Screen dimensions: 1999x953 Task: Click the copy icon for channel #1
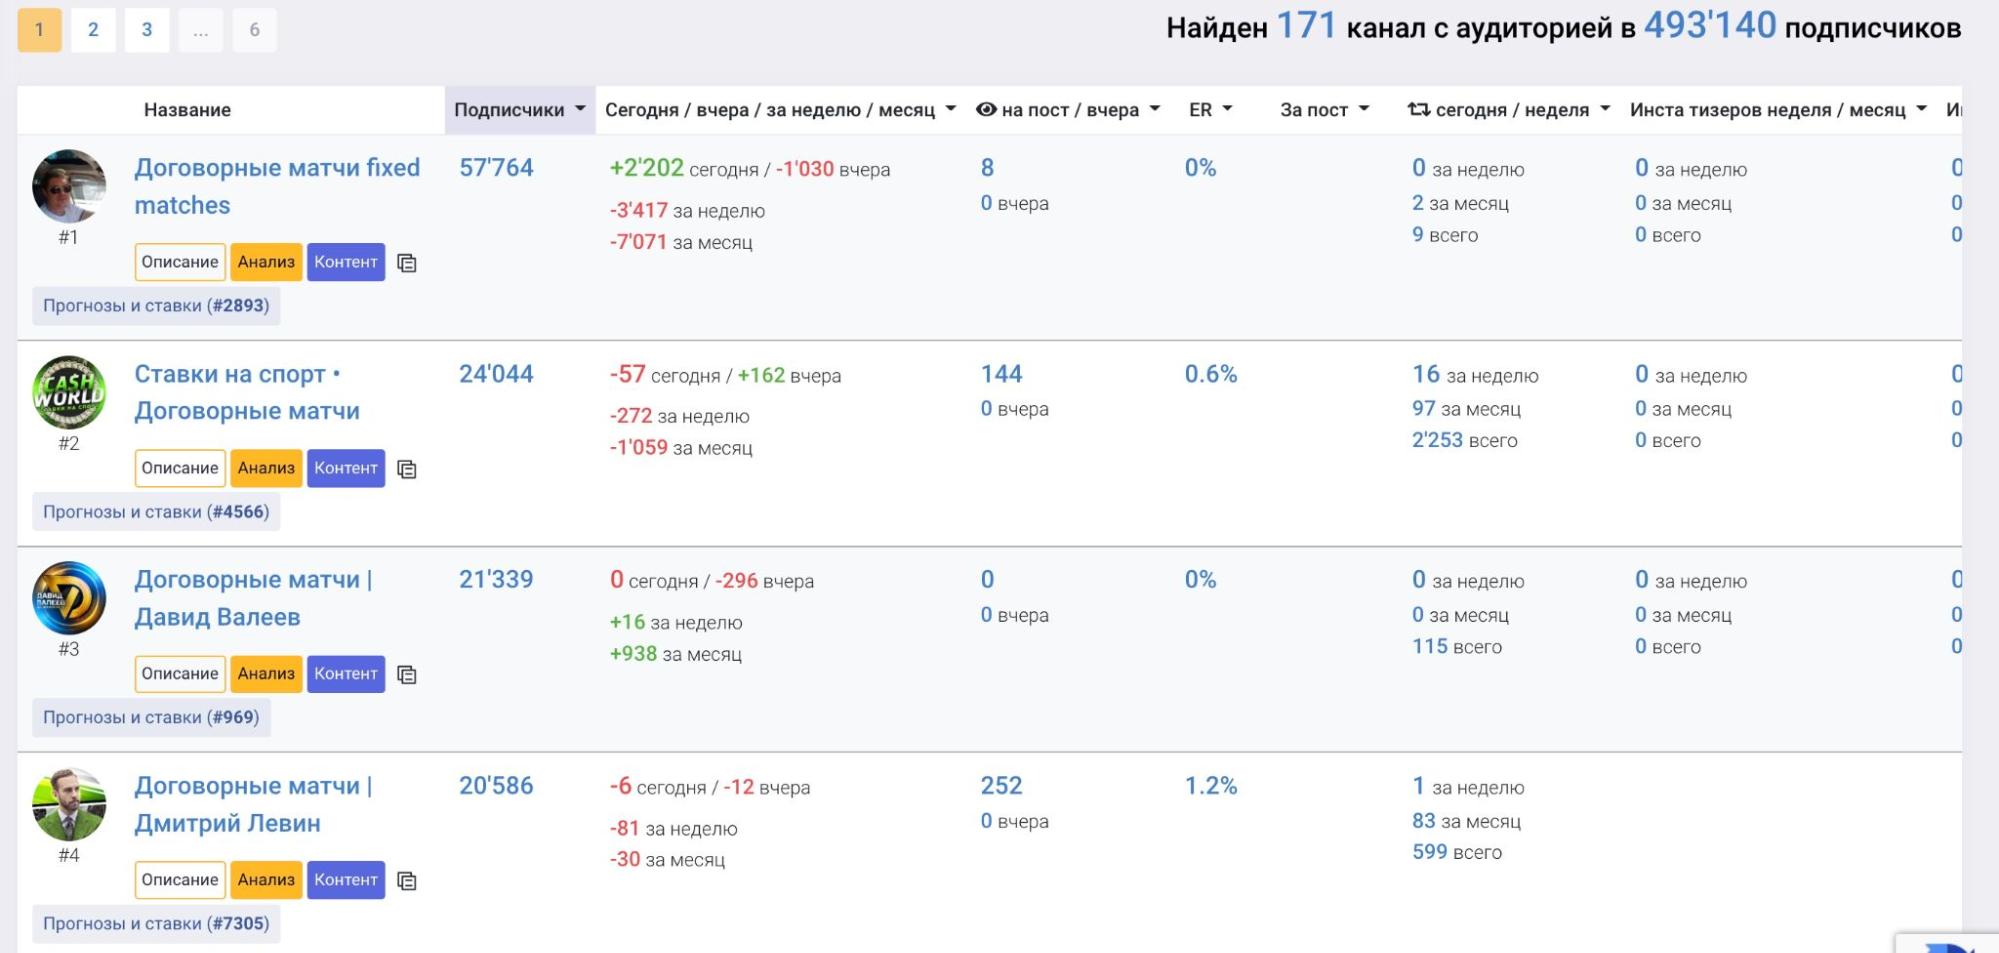pos(406,263)
